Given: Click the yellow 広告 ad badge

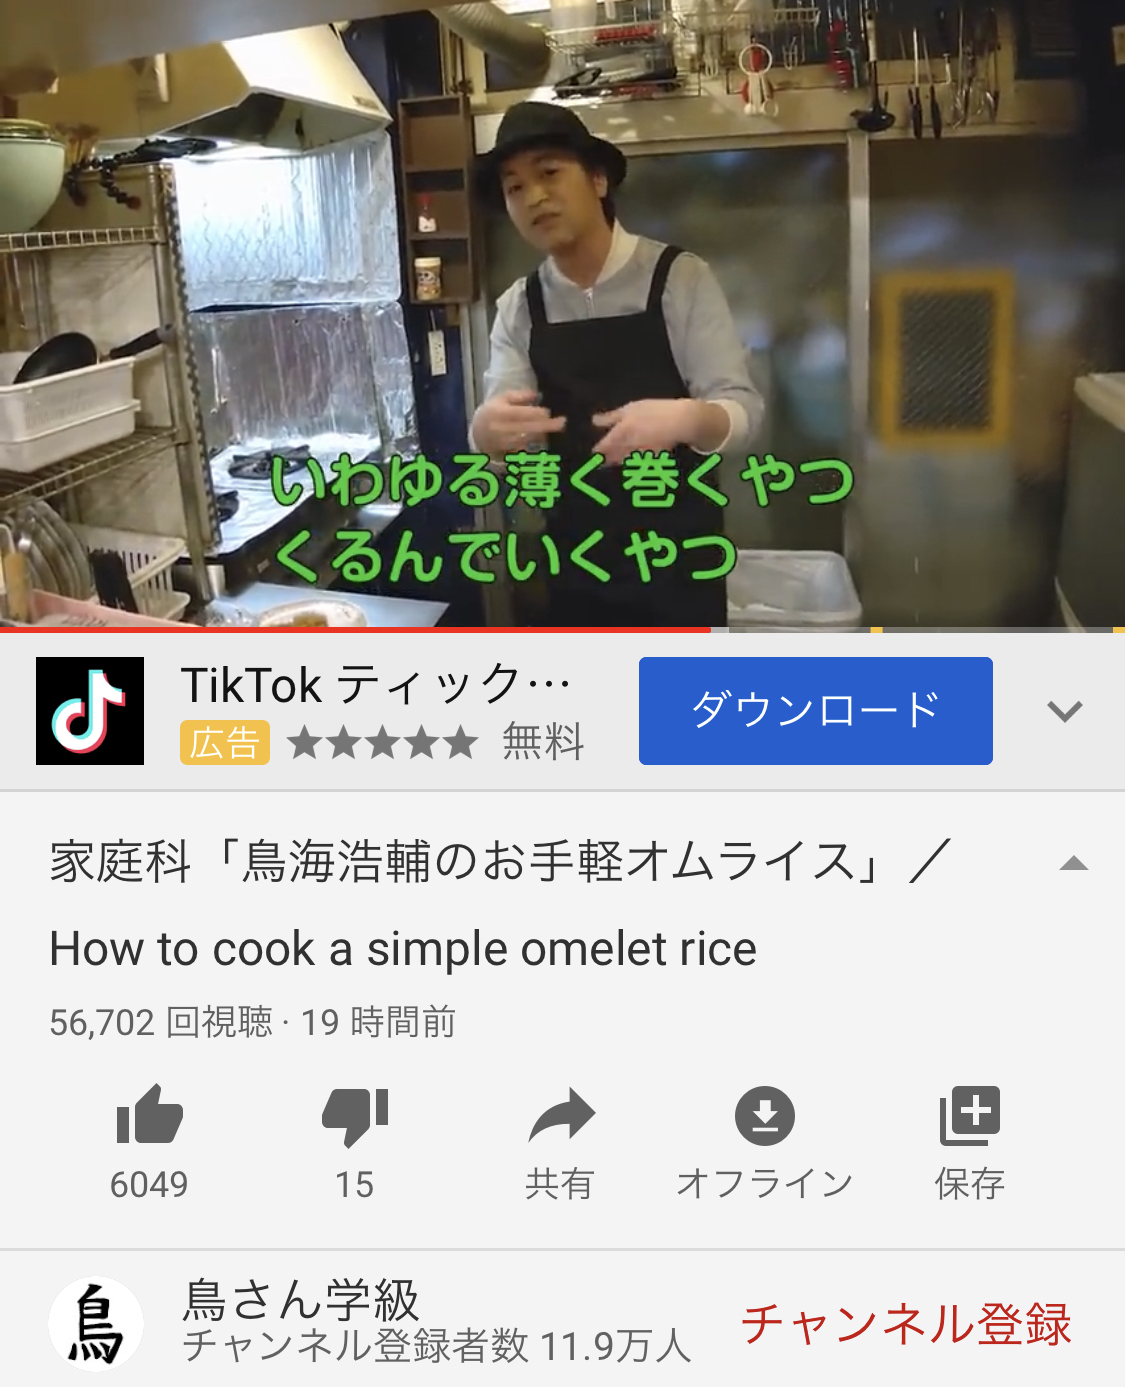Looking at the screenshot, I should coord(225,743).
